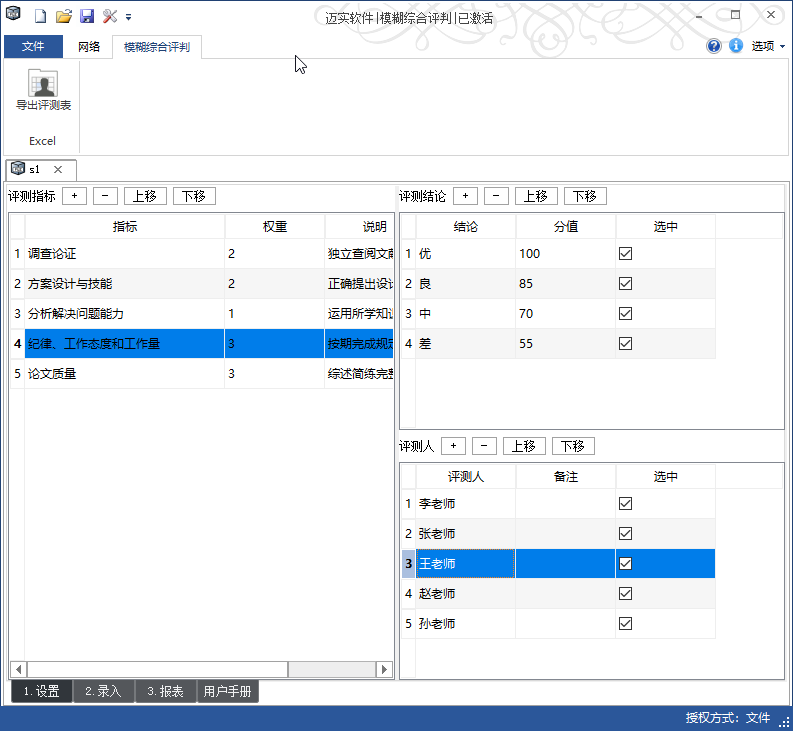793x731 pixels.
Task: Open the quick access toolbar customize arrow
Action: [x=129, y=18]
